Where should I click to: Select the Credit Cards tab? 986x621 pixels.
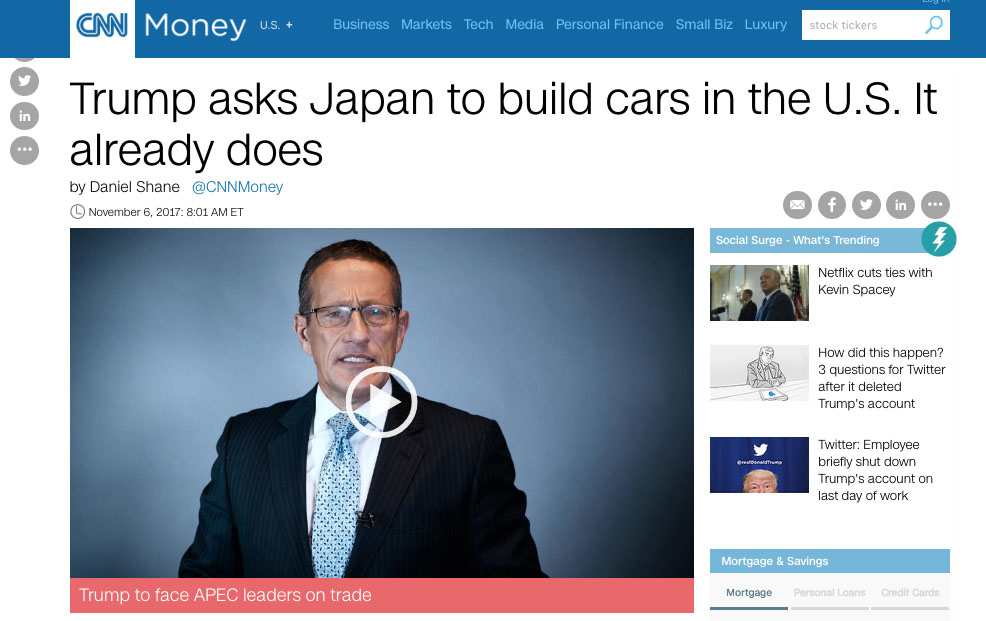click(910, 593)
